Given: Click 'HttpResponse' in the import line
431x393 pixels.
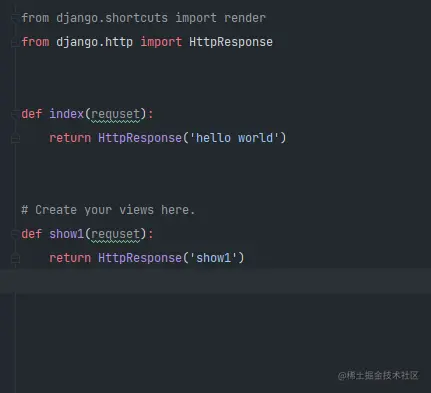Looking at the screenshot, I should tap(231, 42).
